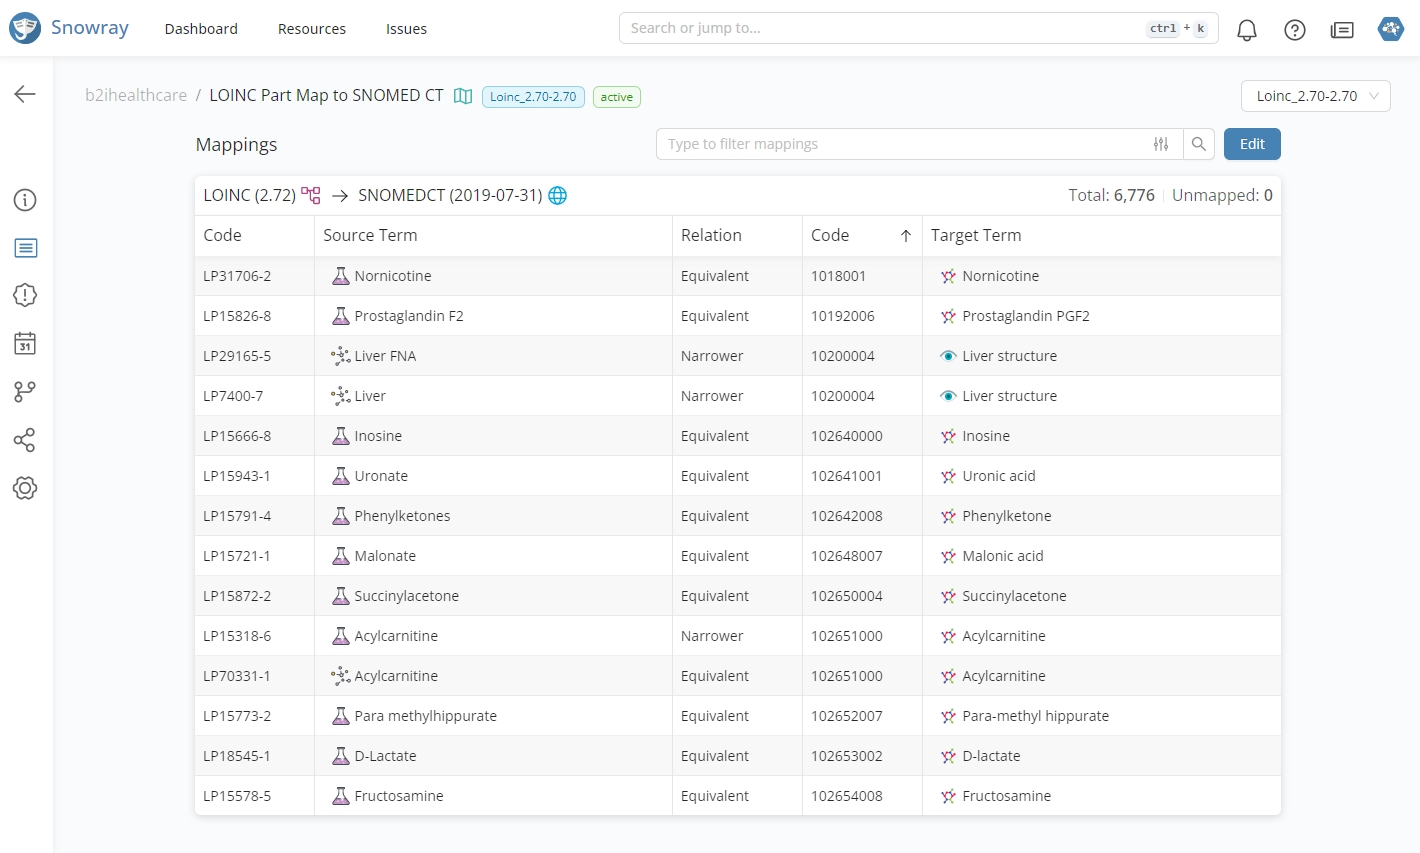
Task: Open the Dashboard menu item
Action: 201,29
